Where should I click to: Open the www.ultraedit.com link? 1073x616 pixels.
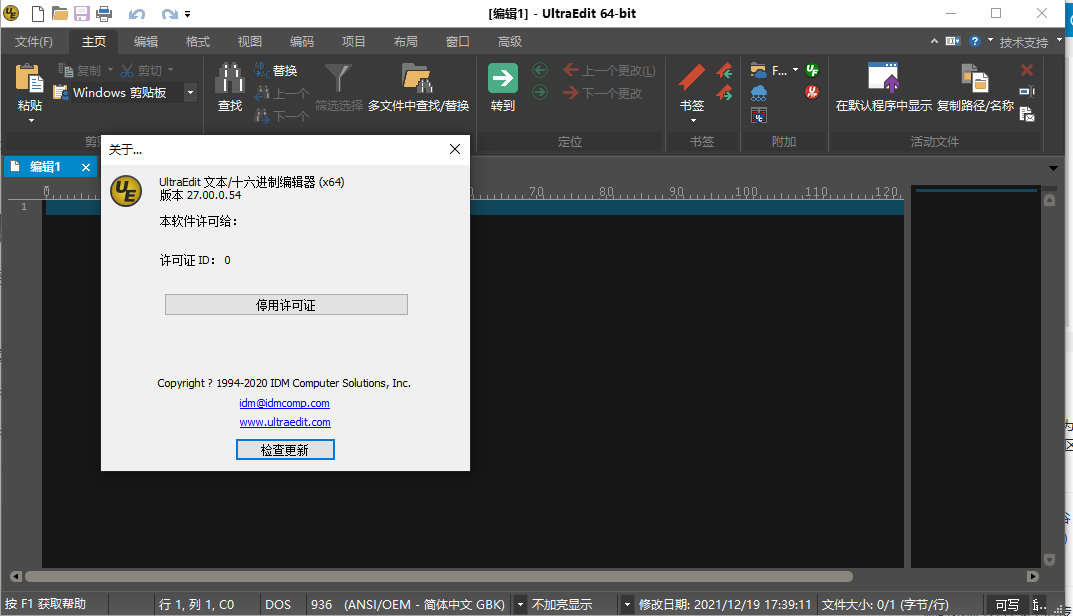tap(285, 422)
